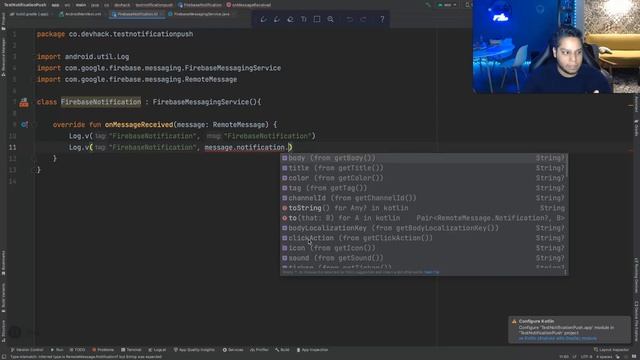The height and width of the screenshot is (360, 640).
Task: Select the pen annotation tool in floating toolbar
Action: [x=263, y=19]
